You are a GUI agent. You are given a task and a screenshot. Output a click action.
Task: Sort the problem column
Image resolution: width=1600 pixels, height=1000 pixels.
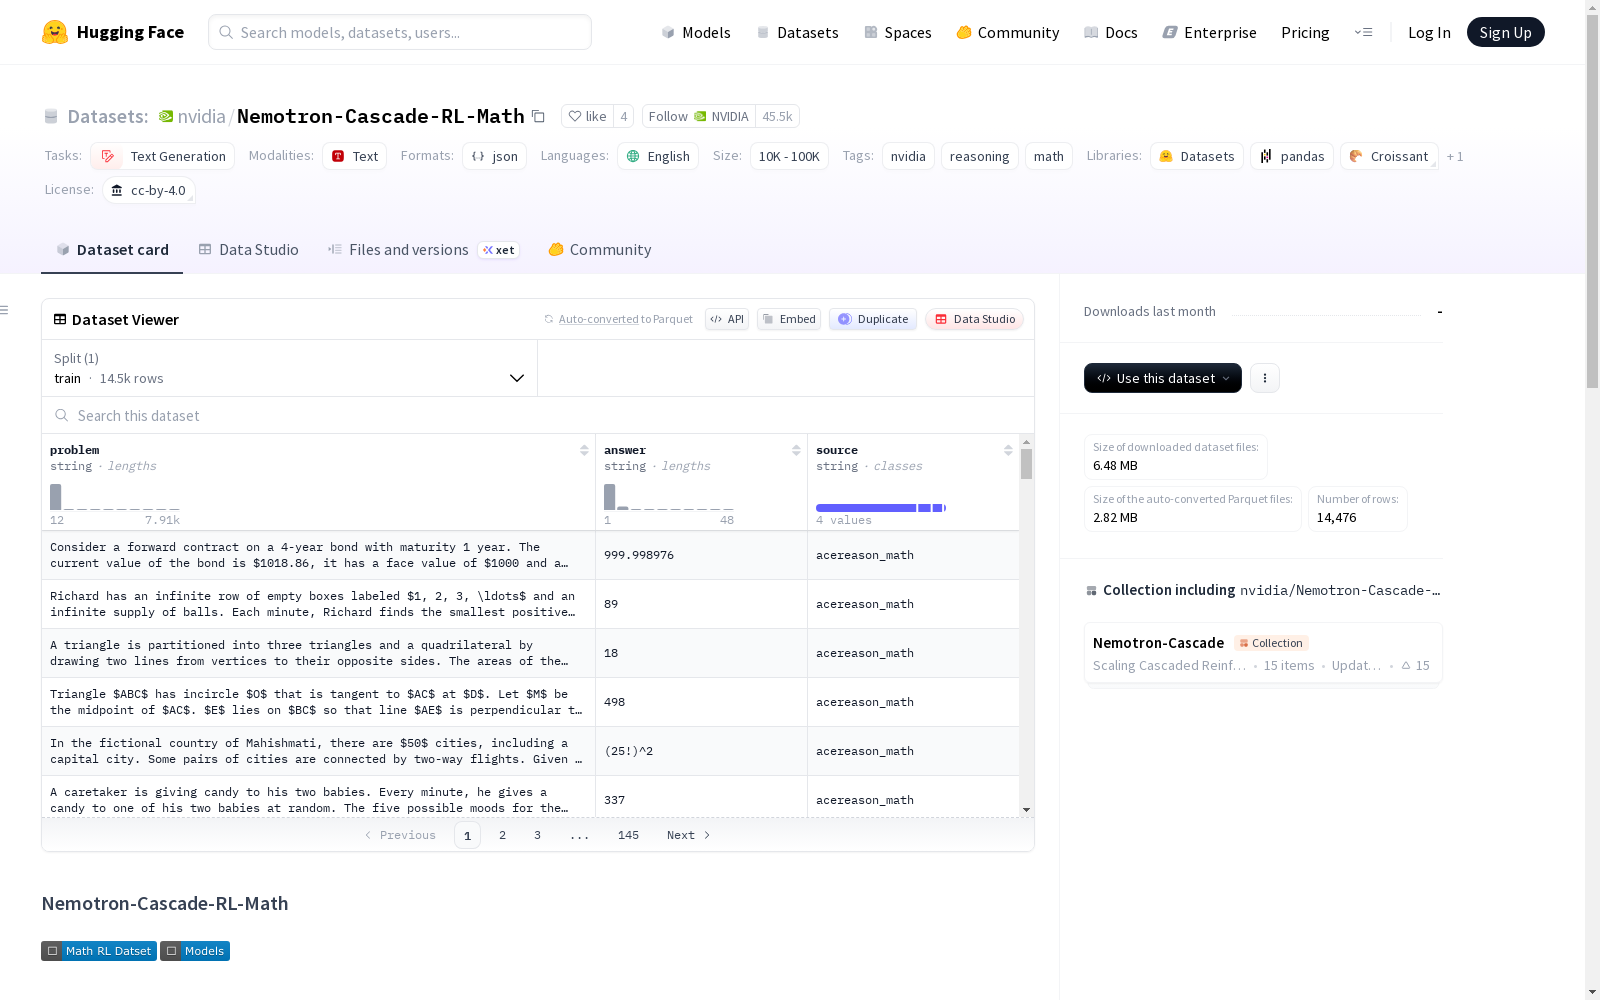(x=584, y=450)
